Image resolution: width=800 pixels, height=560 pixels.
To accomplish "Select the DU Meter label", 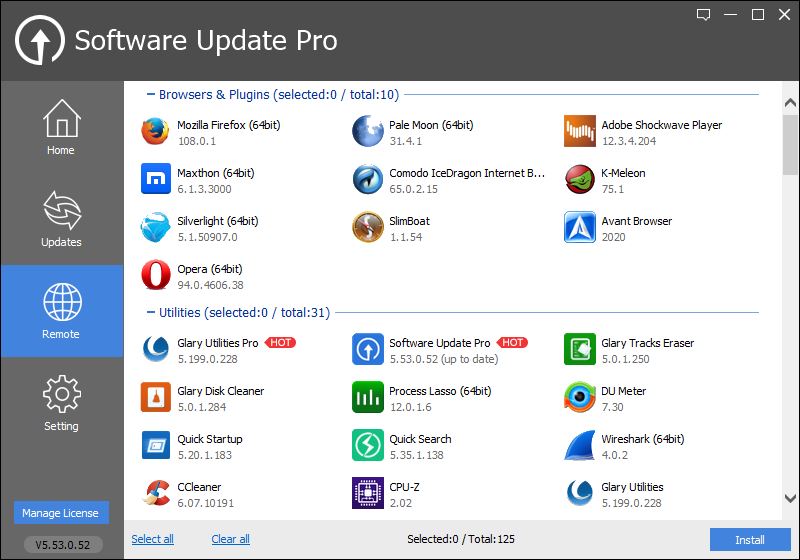I will (x=623, y=391).
